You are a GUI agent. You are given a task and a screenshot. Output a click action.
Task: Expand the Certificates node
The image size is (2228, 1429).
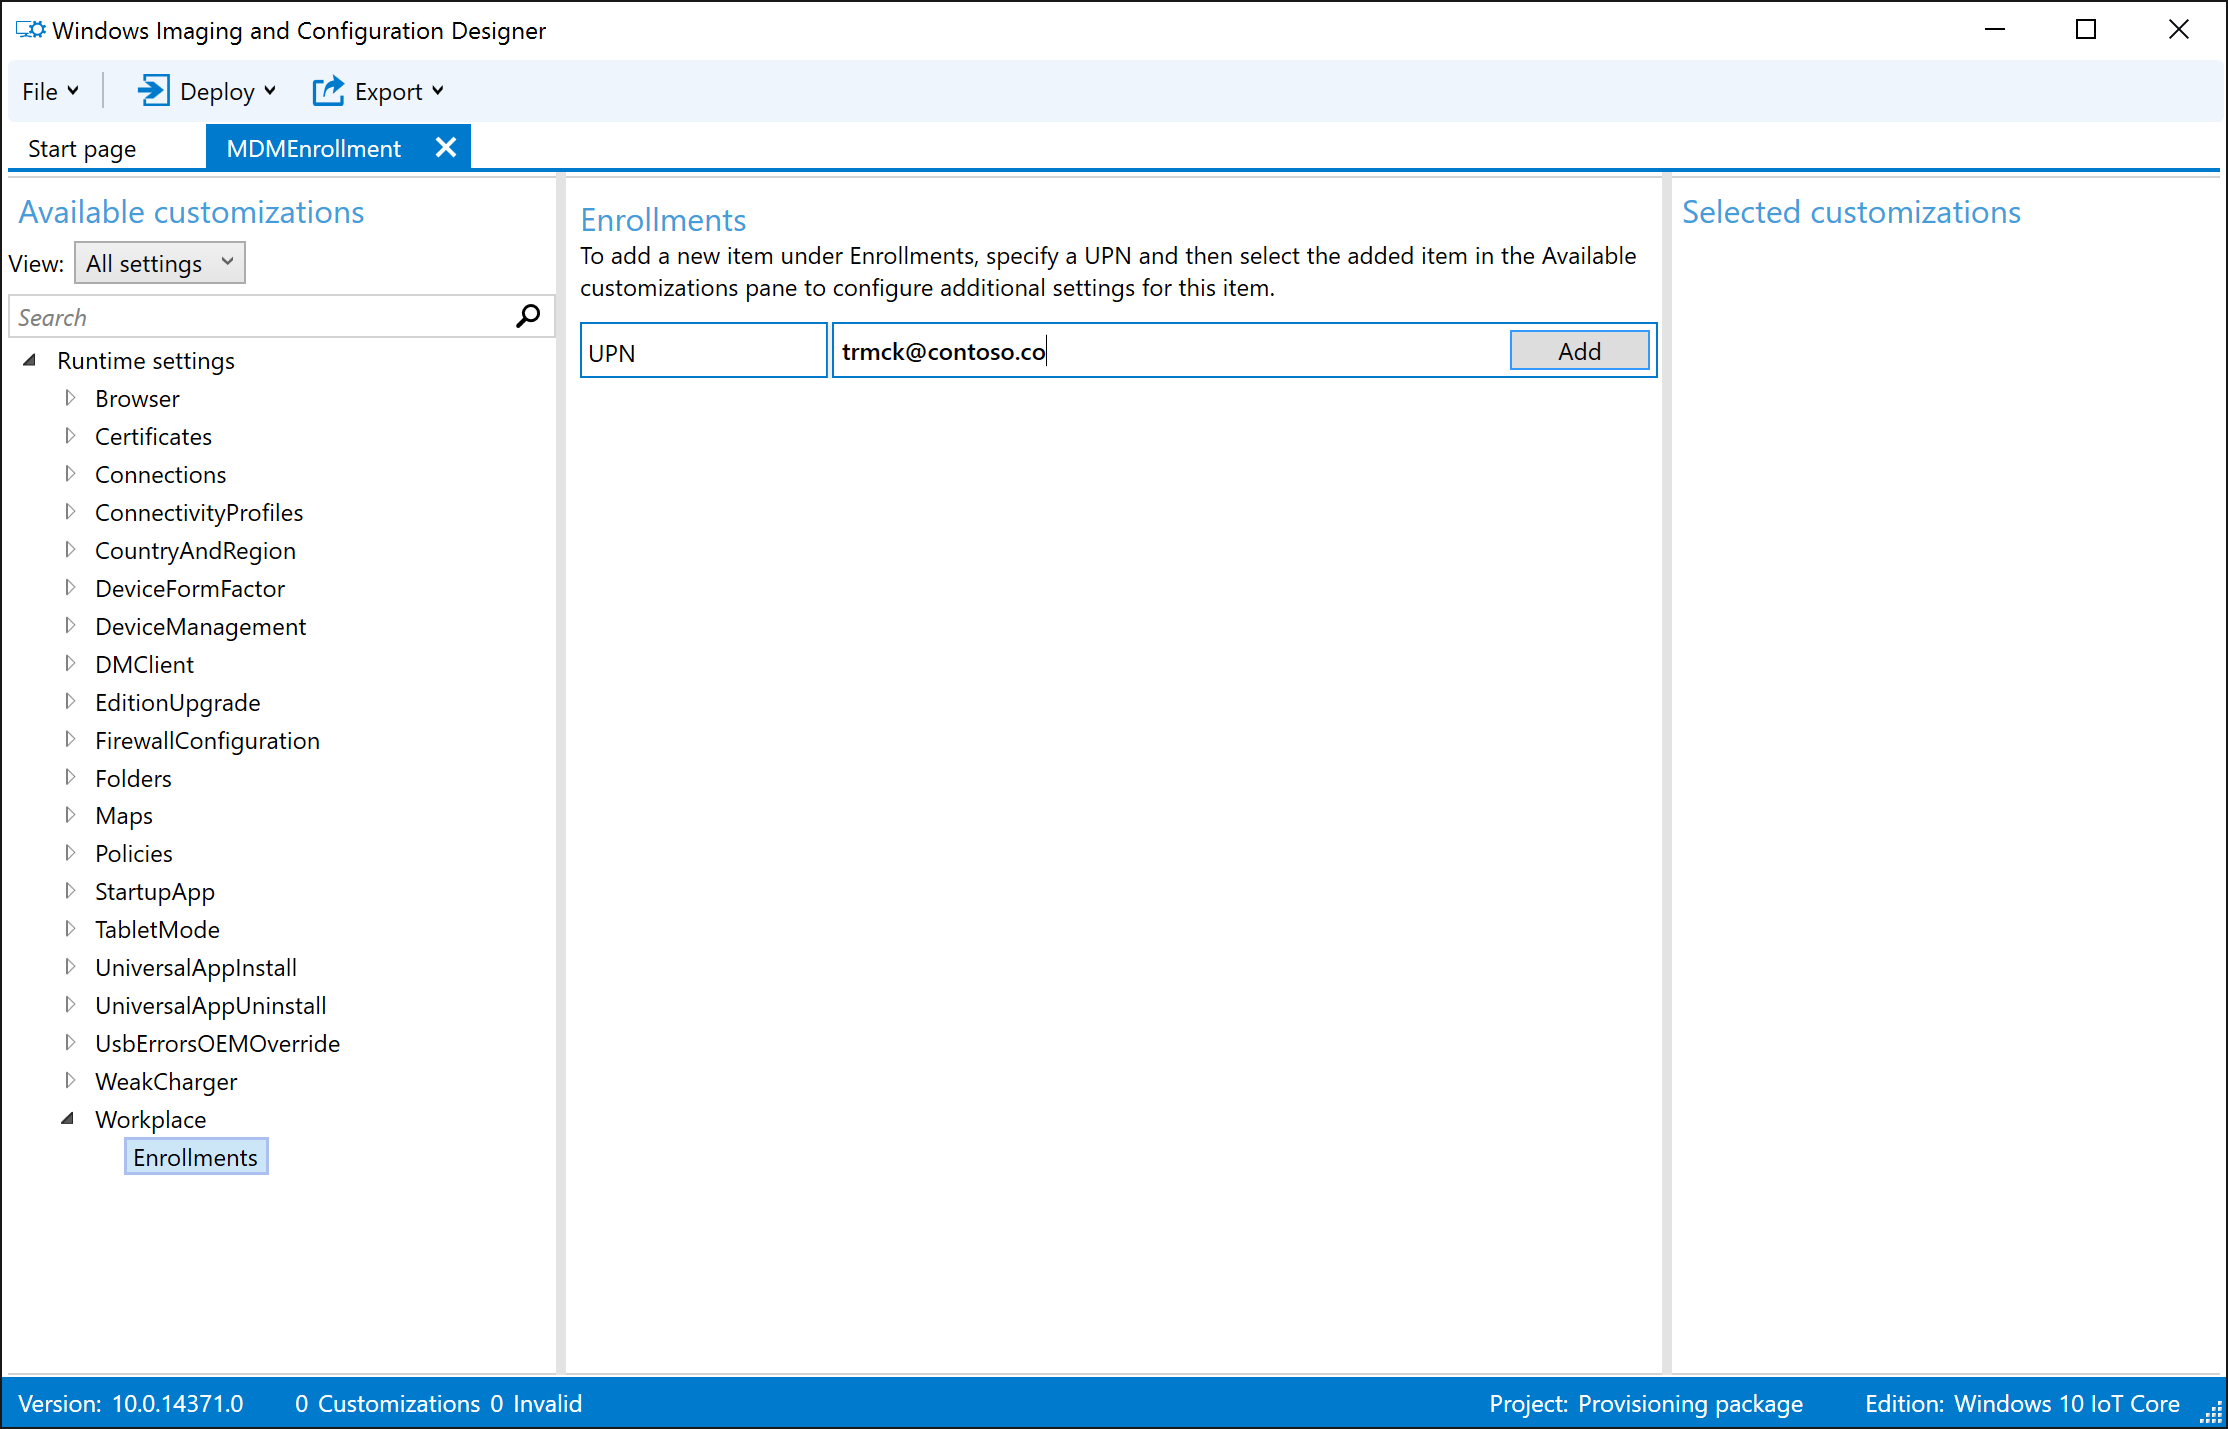point(70,436)
